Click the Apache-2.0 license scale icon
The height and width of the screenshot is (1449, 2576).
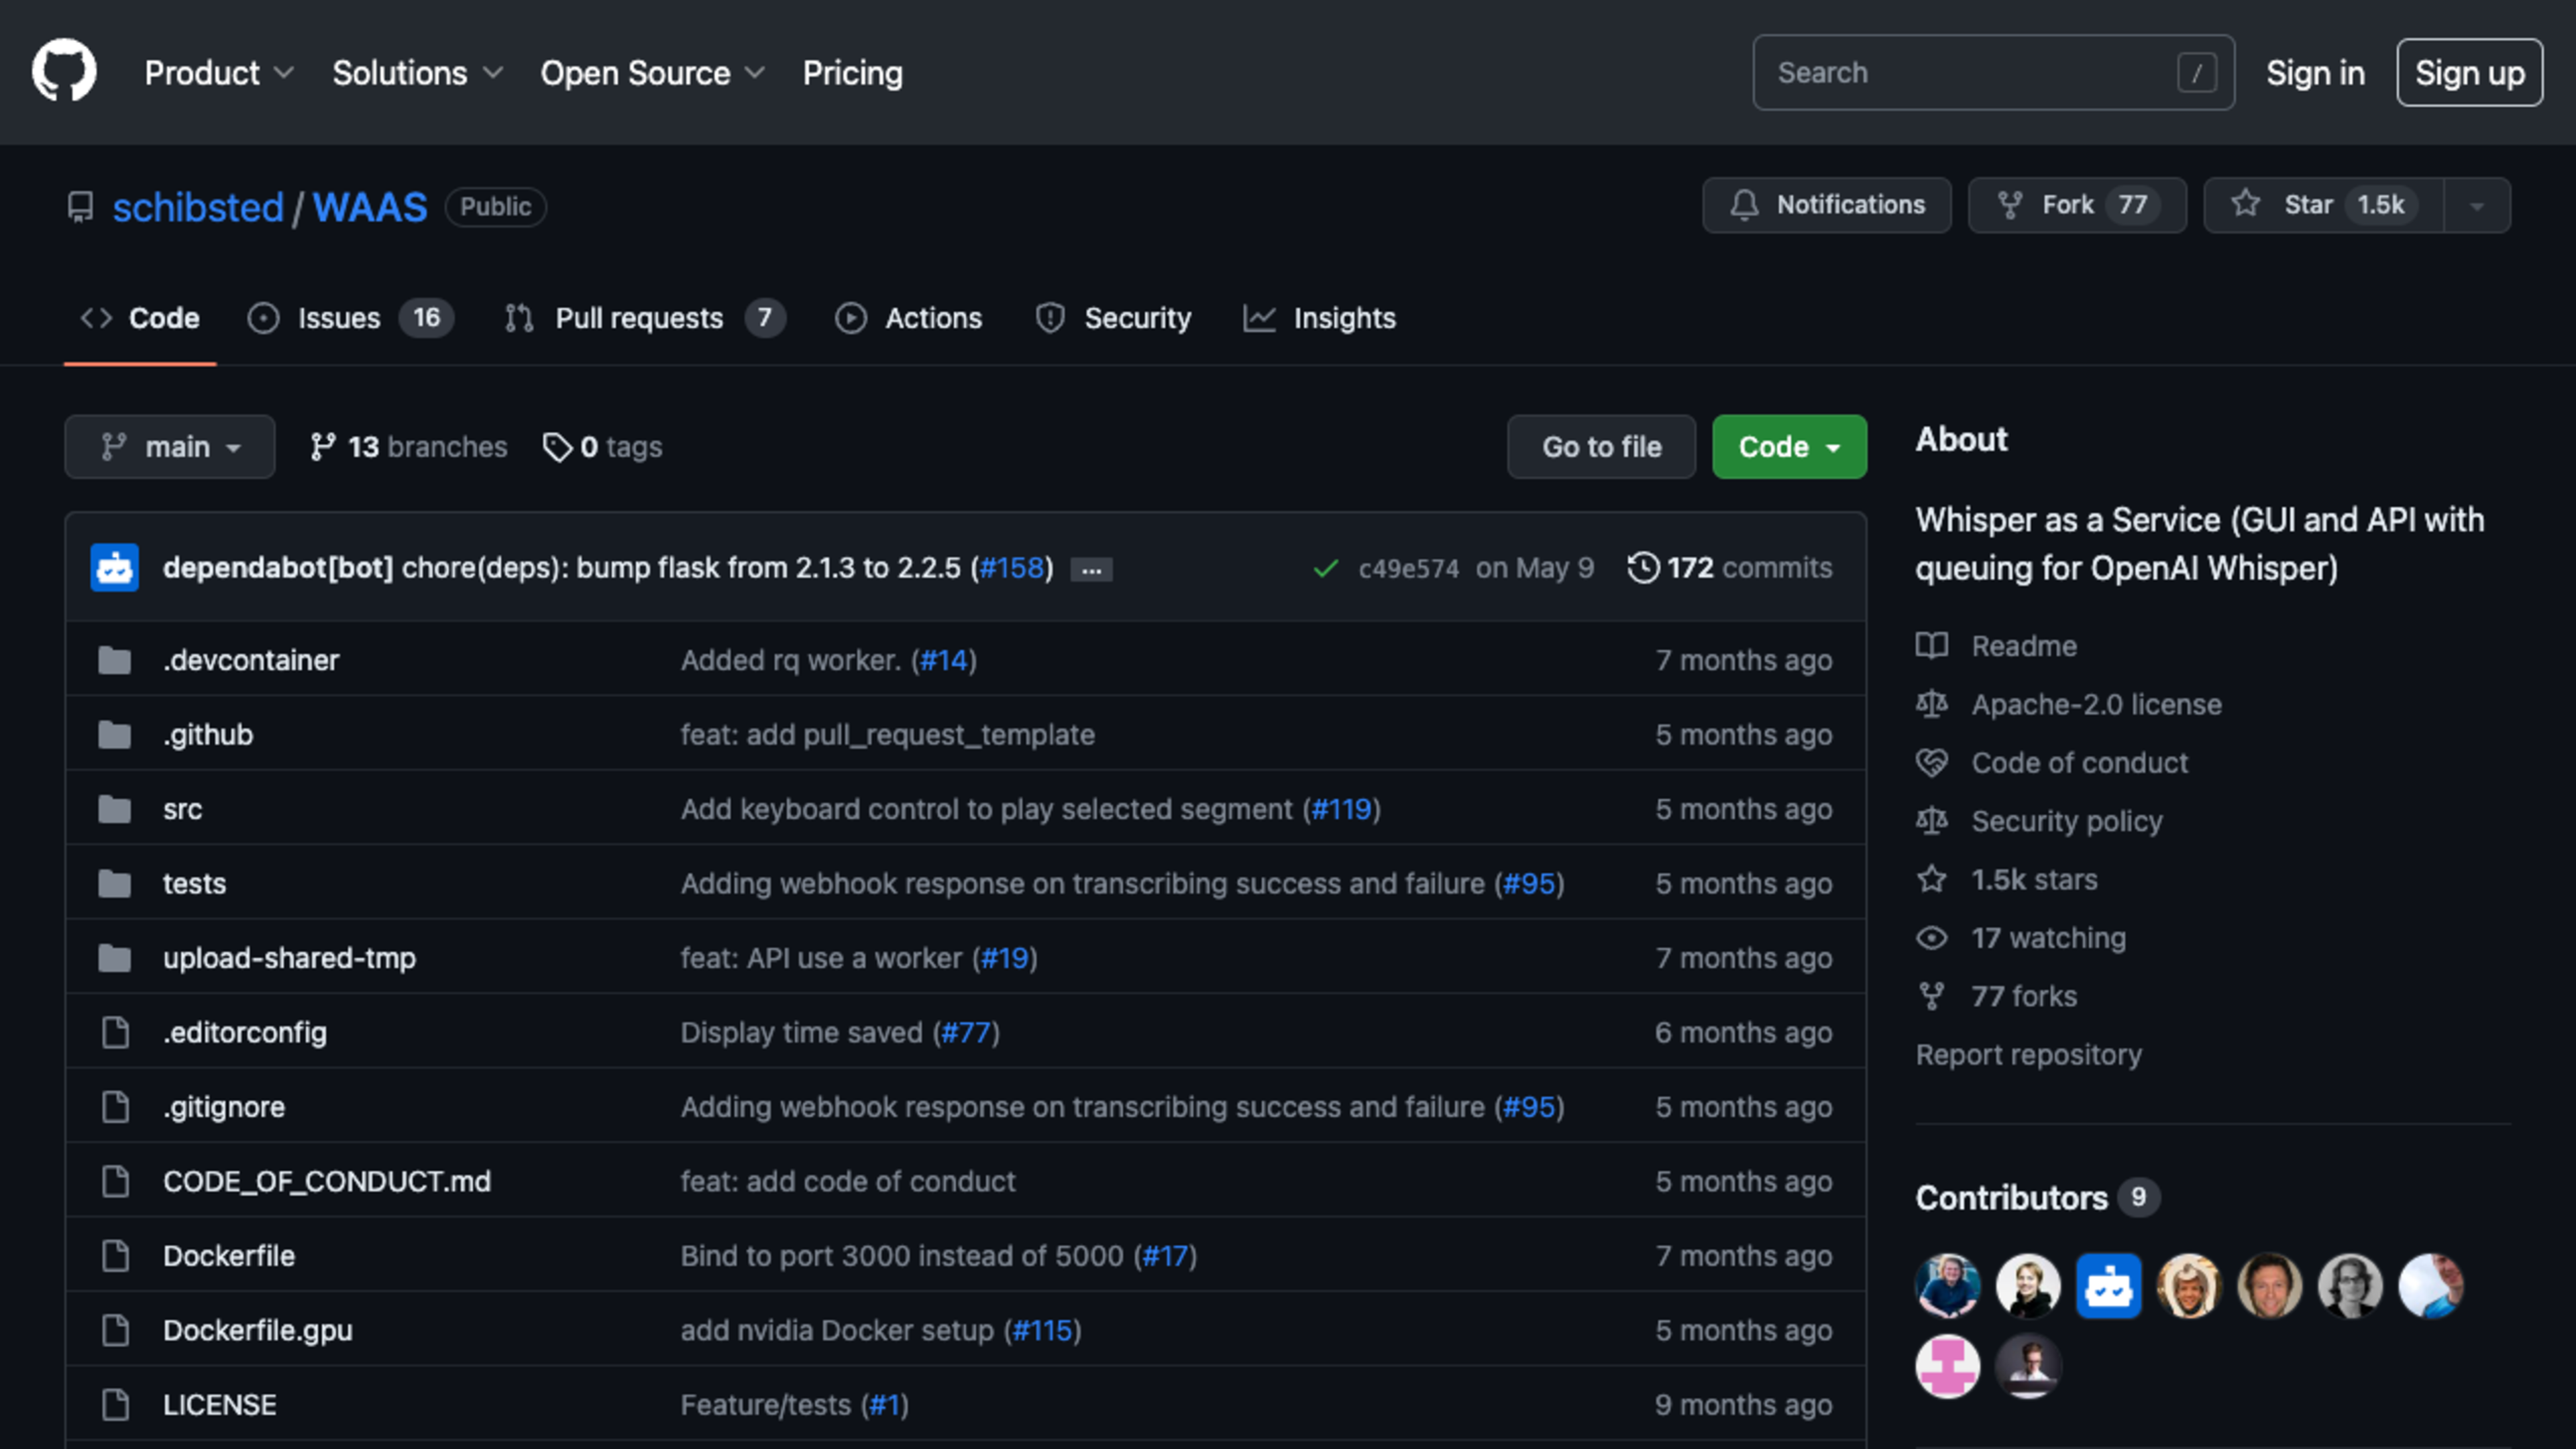(x=1932, y=704)
